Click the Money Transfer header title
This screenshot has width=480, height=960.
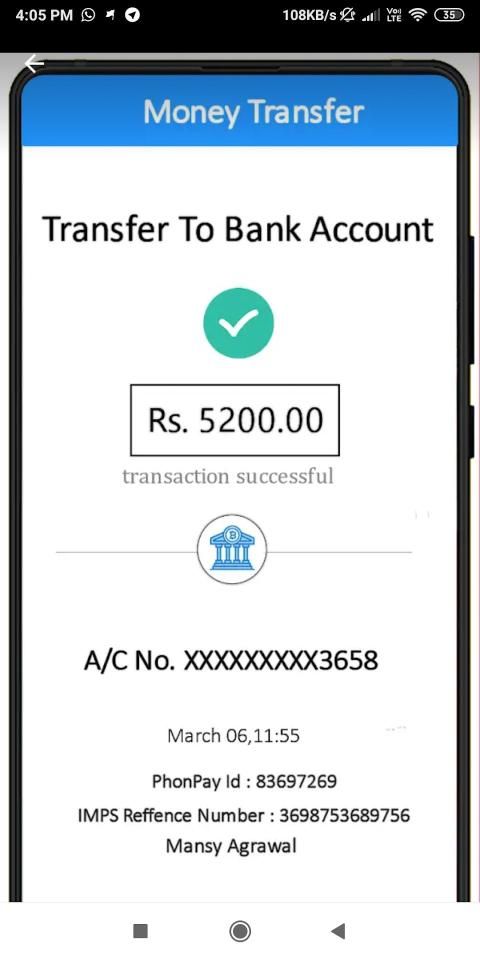click(253, 113)
